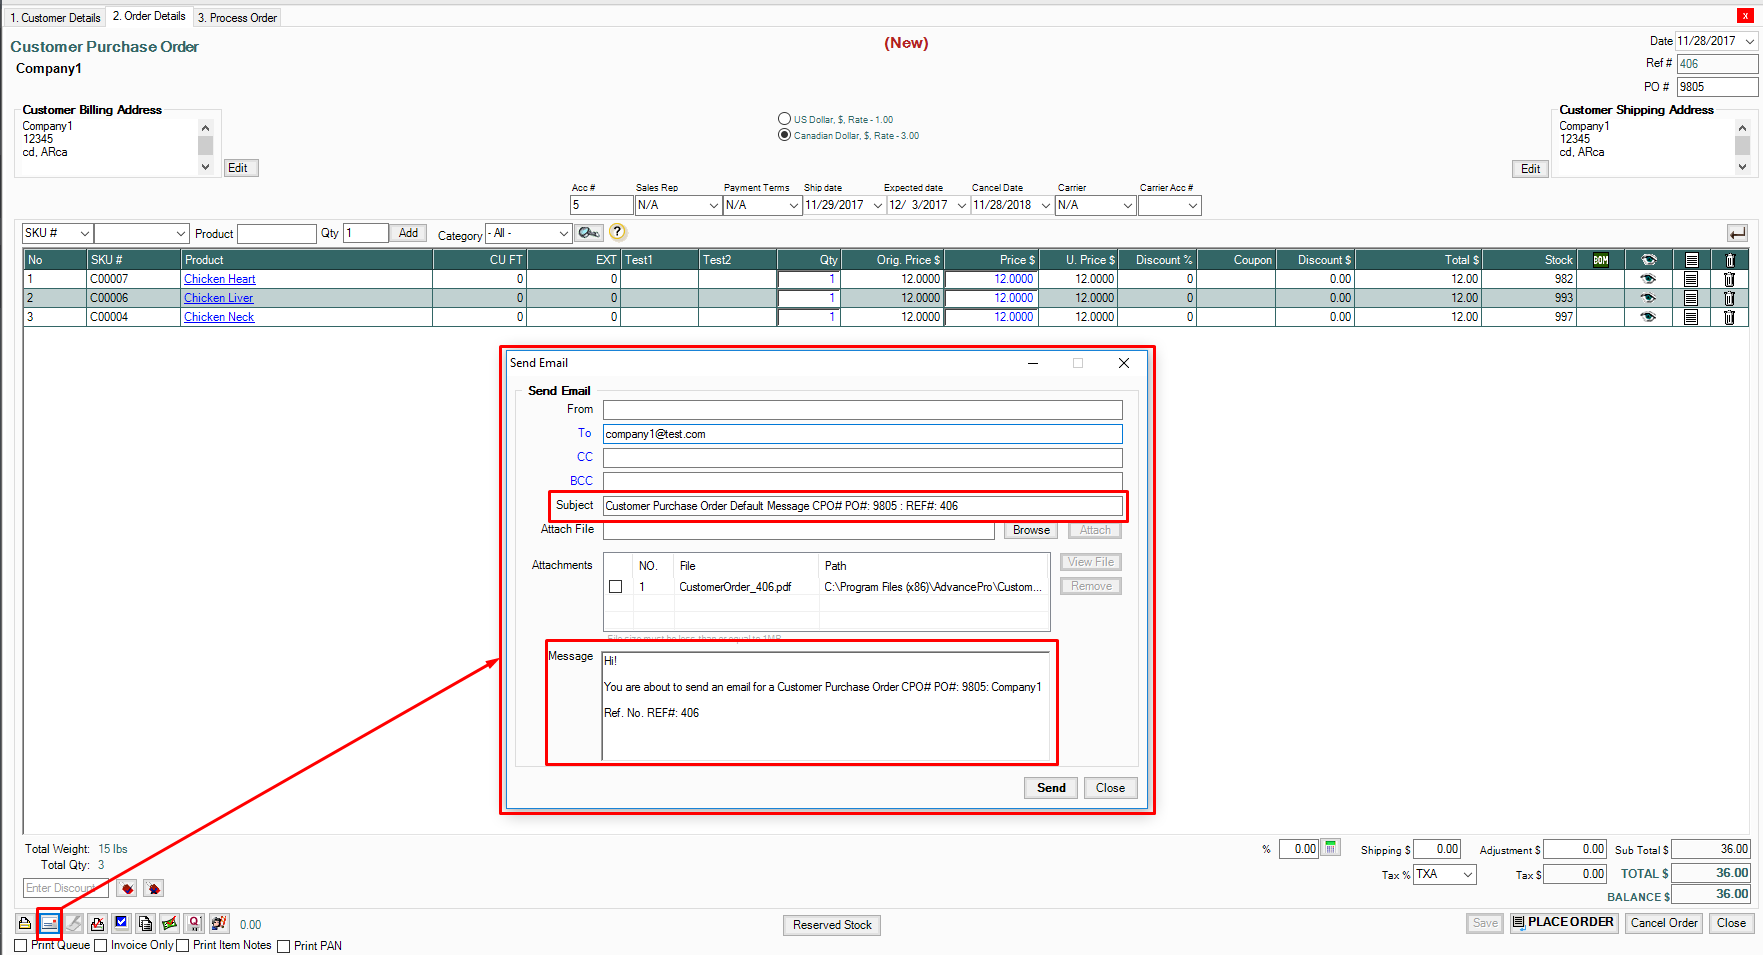1763x955 pixels.
Task: Check the CustomerOrder_406.pdf attachment checkbox
Action: pyautogui.click(x=616, y=587)
